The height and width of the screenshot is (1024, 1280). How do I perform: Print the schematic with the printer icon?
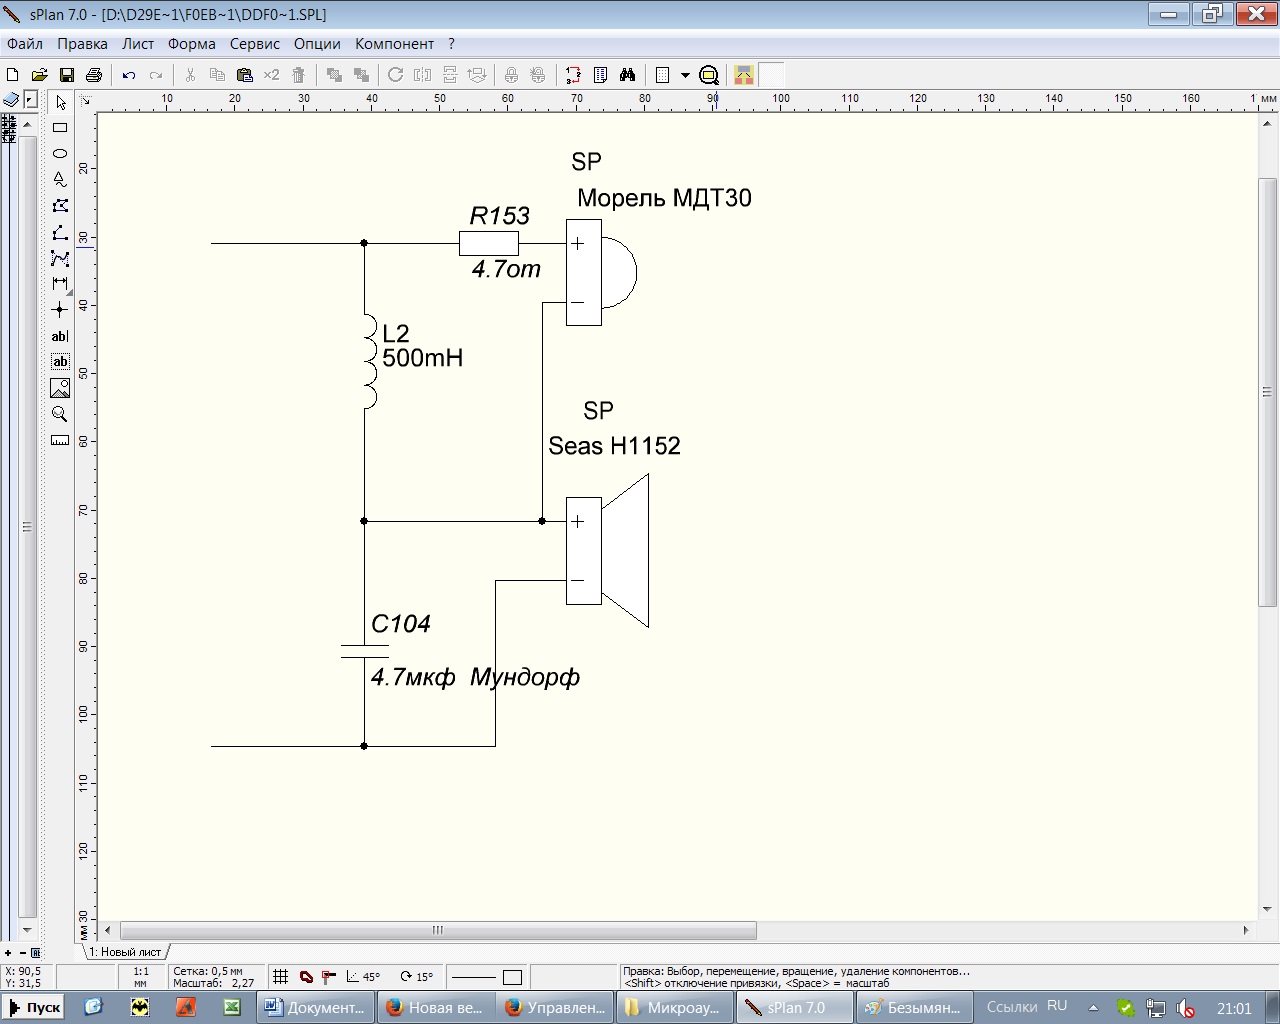pyautogui.click(x=94, y=75)
